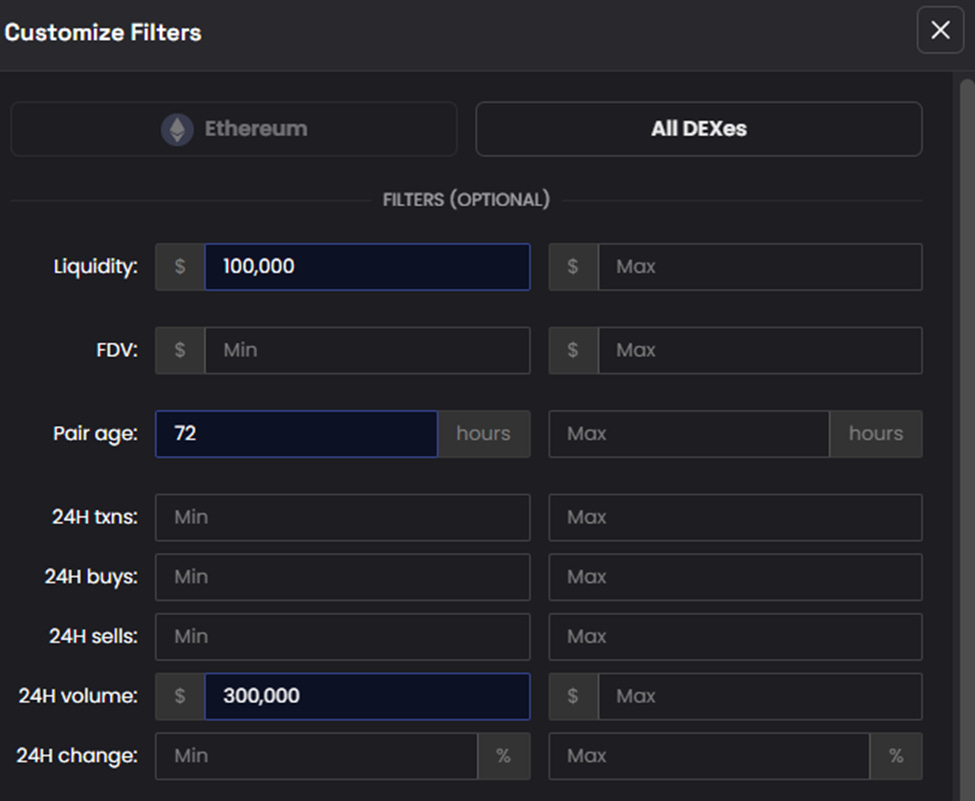Click the 24H sells Max field

736,637
